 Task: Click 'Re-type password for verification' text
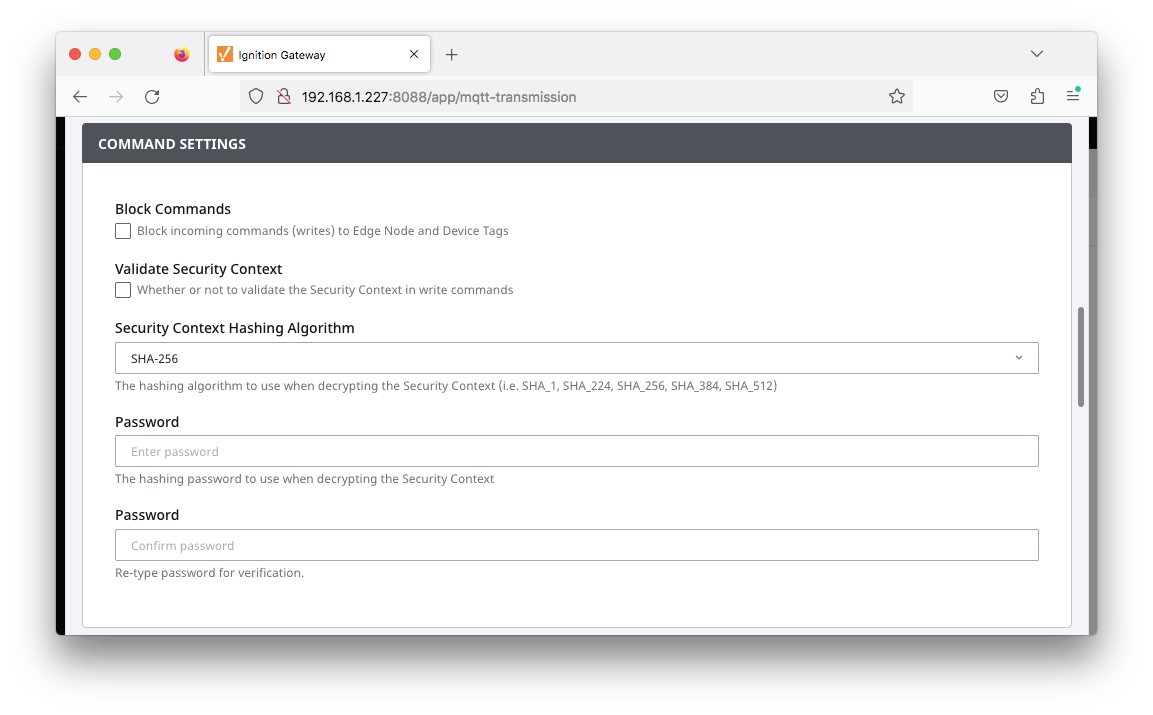point(210,573)
